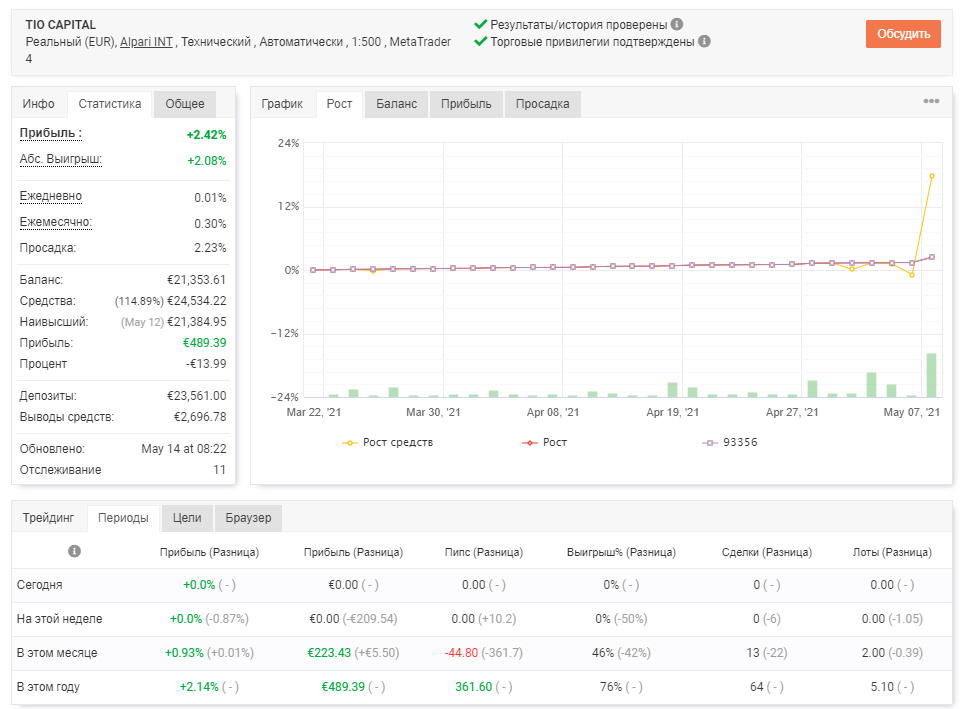
Task: Click green checkmark beside Торговые привилегии подтверждены
Action: pyautogui.click(x=480, y=41)
